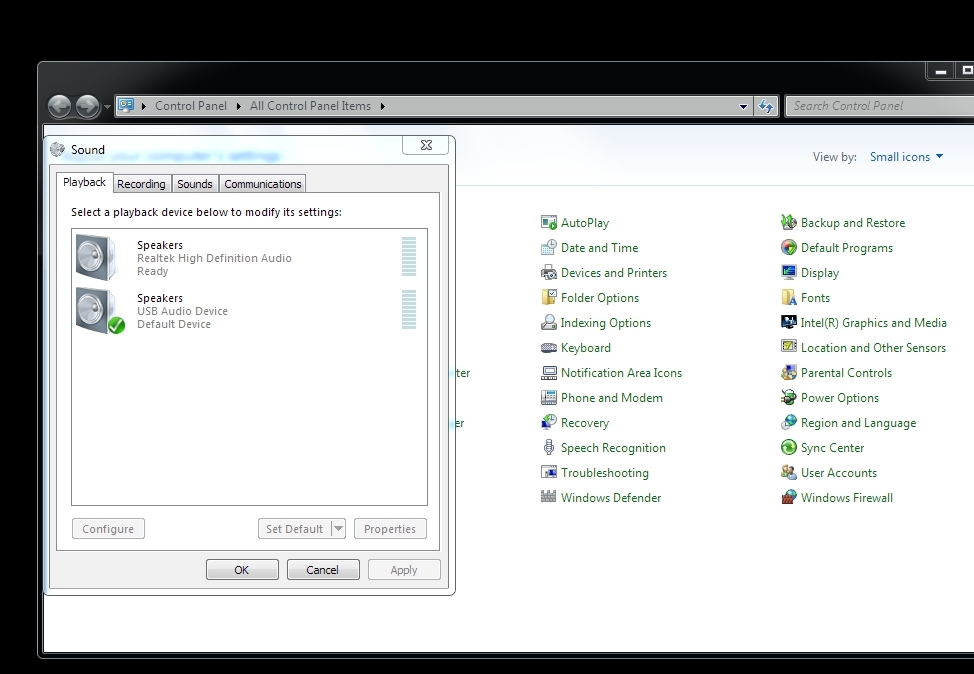974x674 pixels.
Task: Click the Fonts folder icon
Action: 789,298
